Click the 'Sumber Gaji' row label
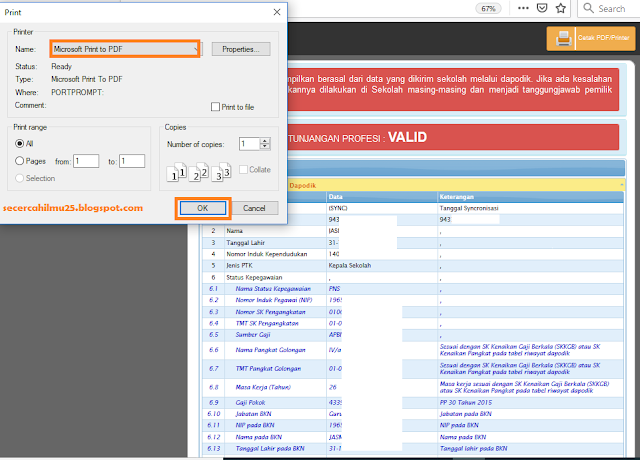Viewport: 640px width, 460px height. pyautogui.click(x=253, y=335)
